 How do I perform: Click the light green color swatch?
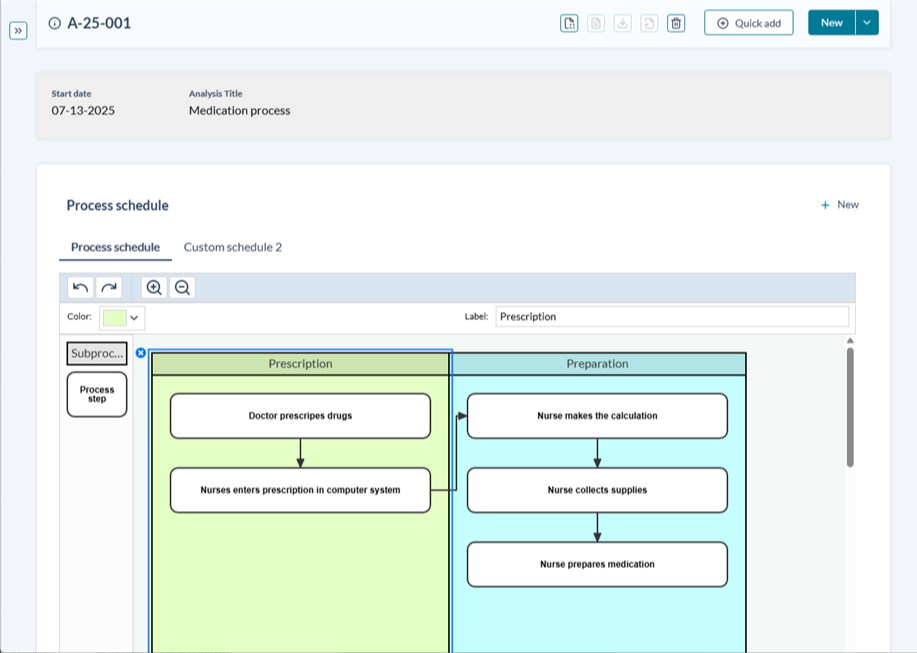(114, 317)
